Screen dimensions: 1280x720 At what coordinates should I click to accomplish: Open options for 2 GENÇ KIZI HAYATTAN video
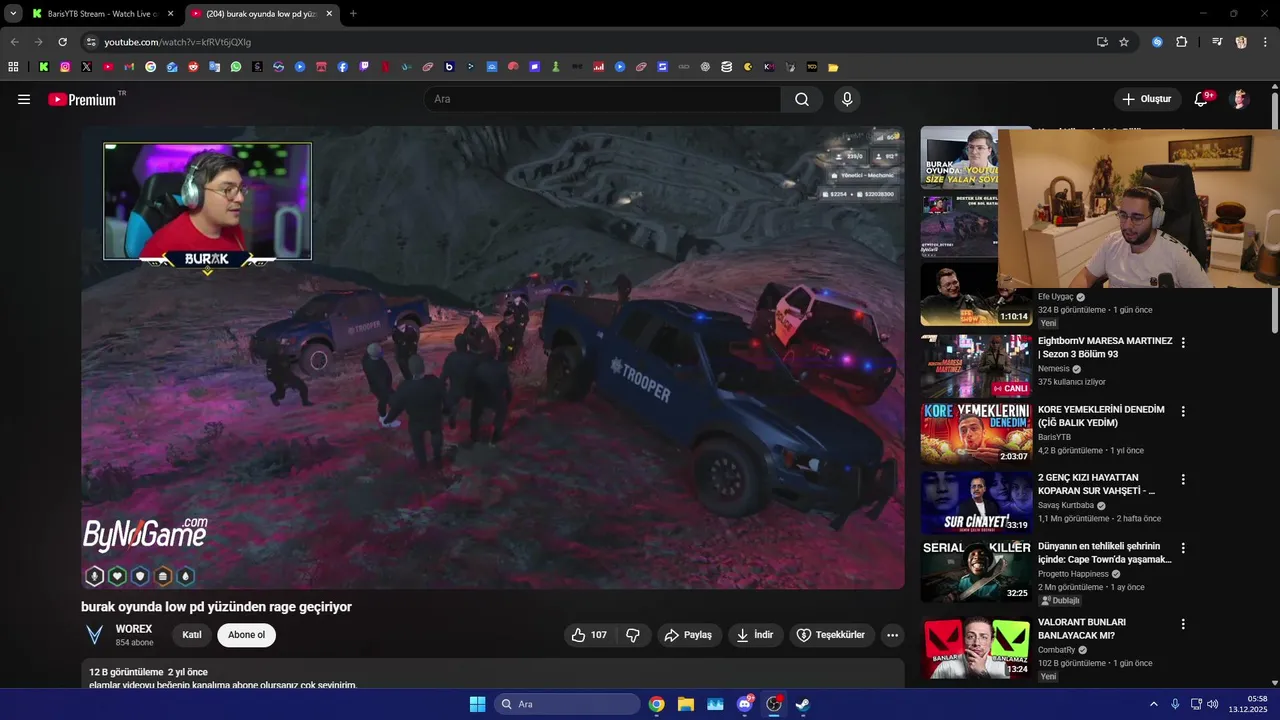[x=1183, y=480]
